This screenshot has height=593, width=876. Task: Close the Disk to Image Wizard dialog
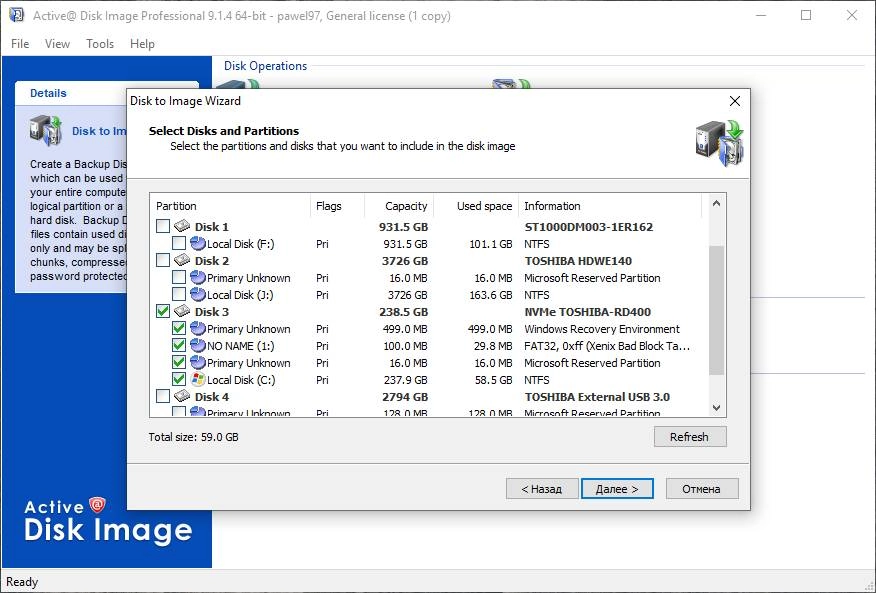click(x=735, y=101)
